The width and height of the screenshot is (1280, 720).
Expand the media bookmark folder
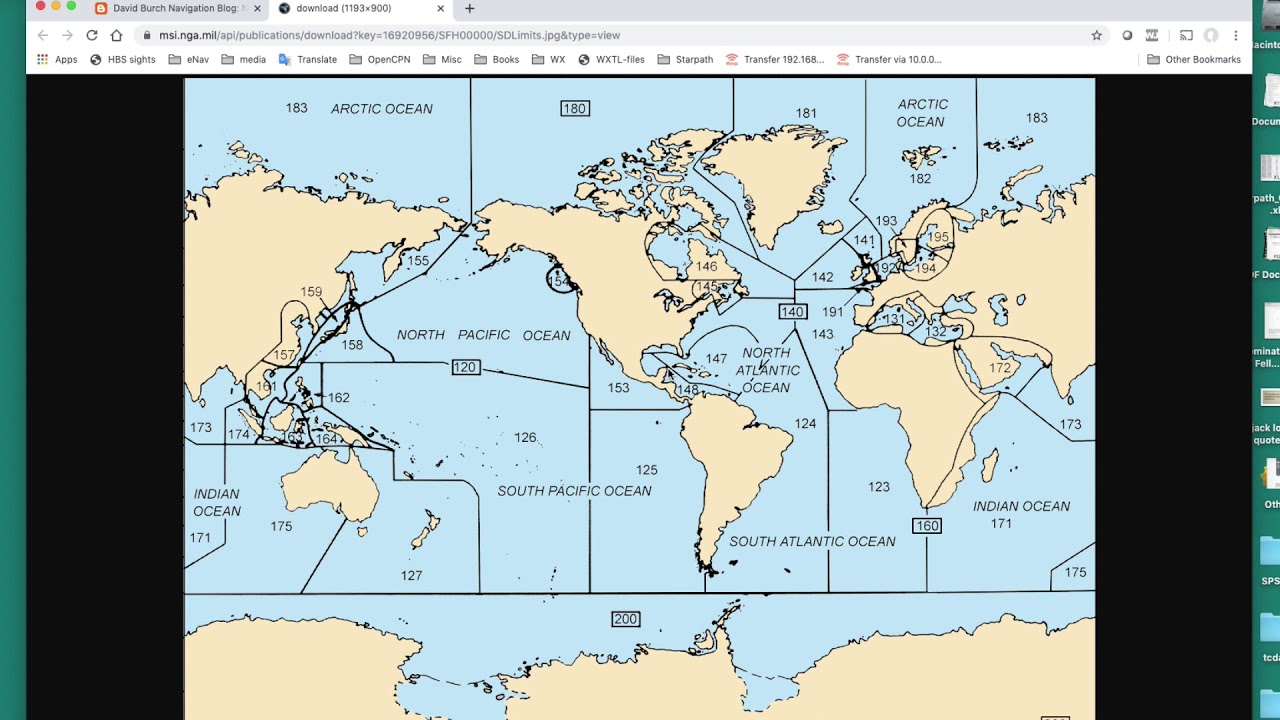[x=243, y=59]
